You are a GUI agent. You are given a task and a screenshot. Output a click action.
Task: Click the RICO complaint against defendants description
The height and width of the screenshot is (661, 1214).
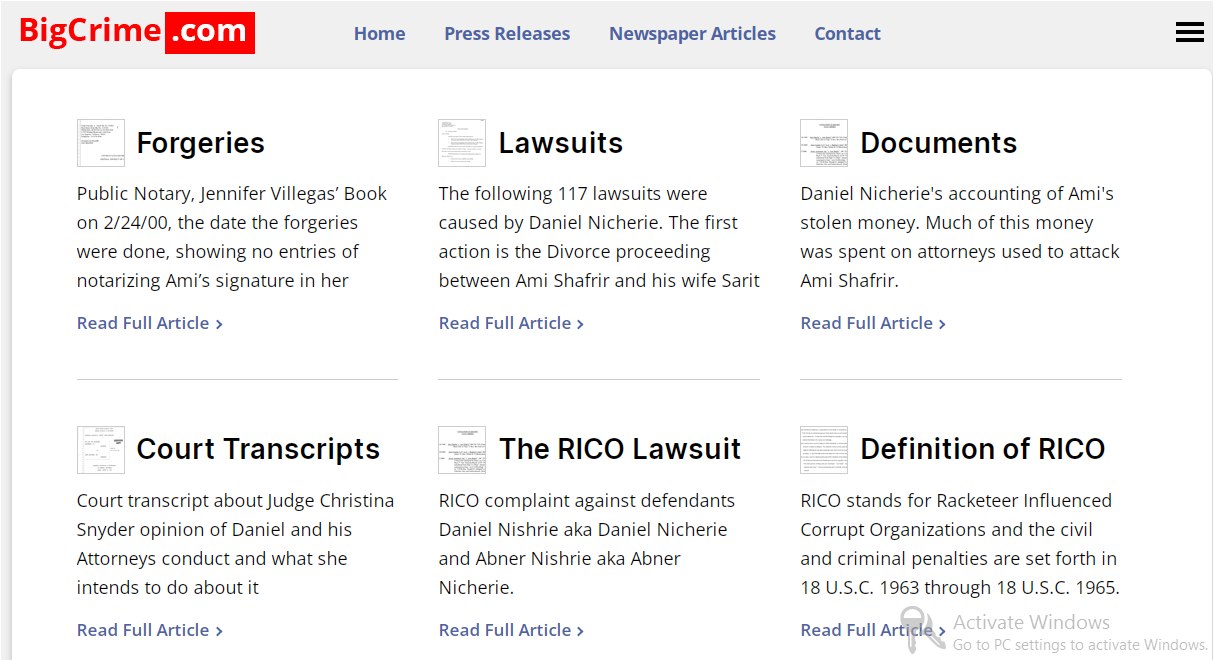587,544
